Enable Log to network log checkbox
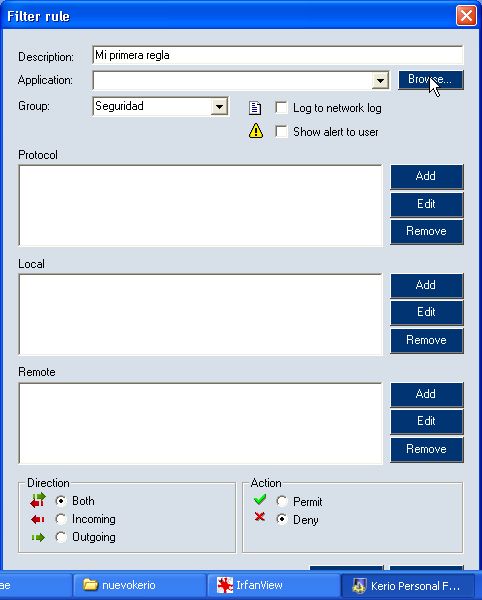482x600 pixels. [281, 108]
